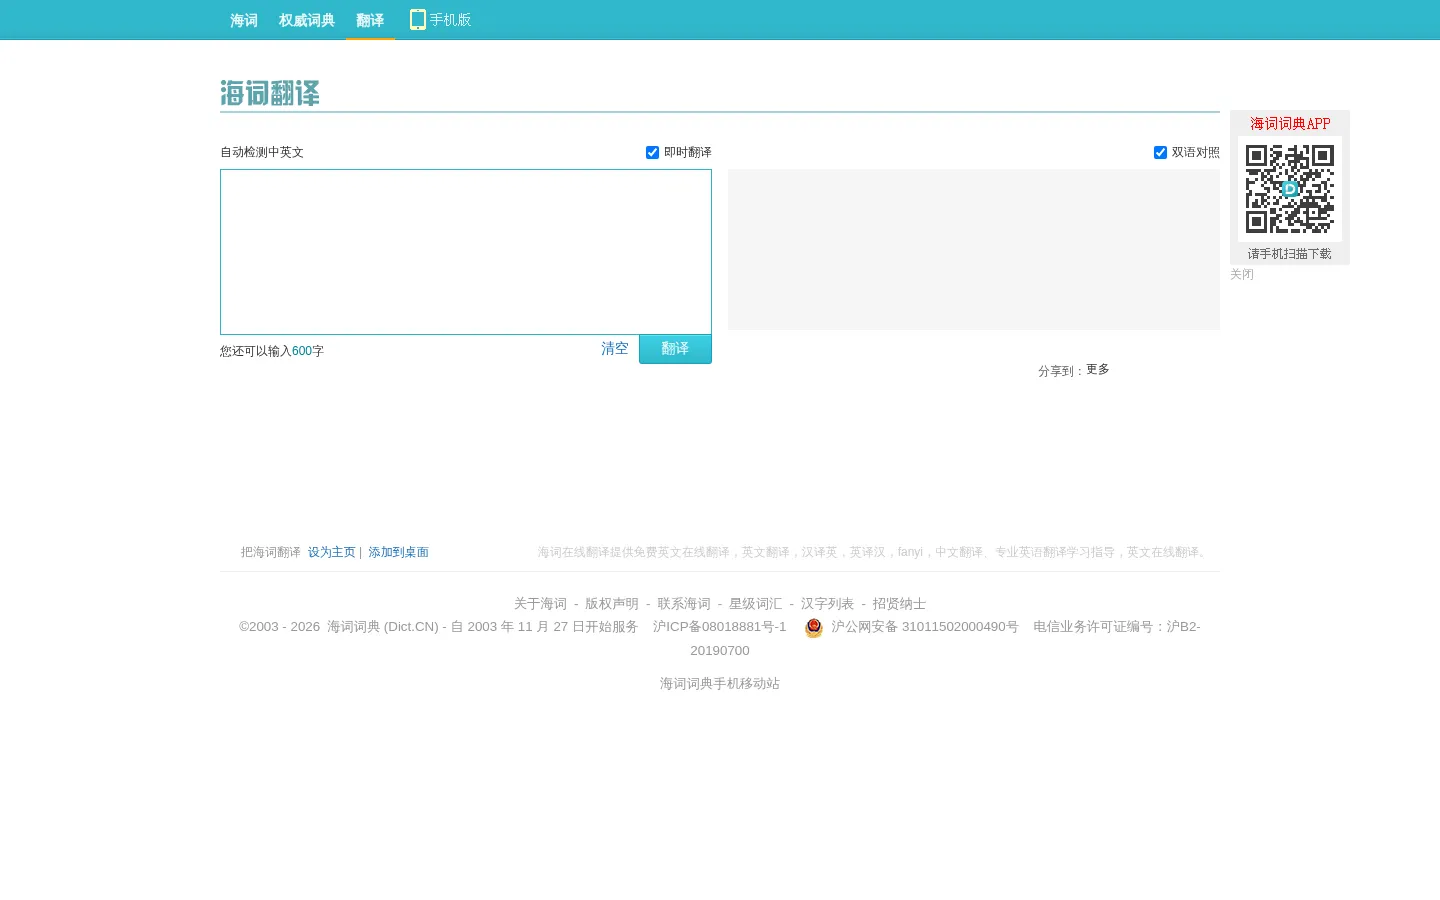Open the 联系海词 footer link
The image size is (1440, 900).
pyautogui.click(x=684, y=603)
